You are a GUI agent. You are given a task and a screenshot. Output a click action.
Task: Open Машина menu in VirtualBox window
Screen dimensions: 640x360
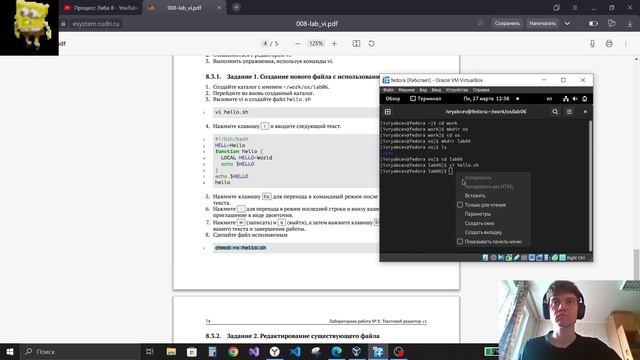coord(406,90)
